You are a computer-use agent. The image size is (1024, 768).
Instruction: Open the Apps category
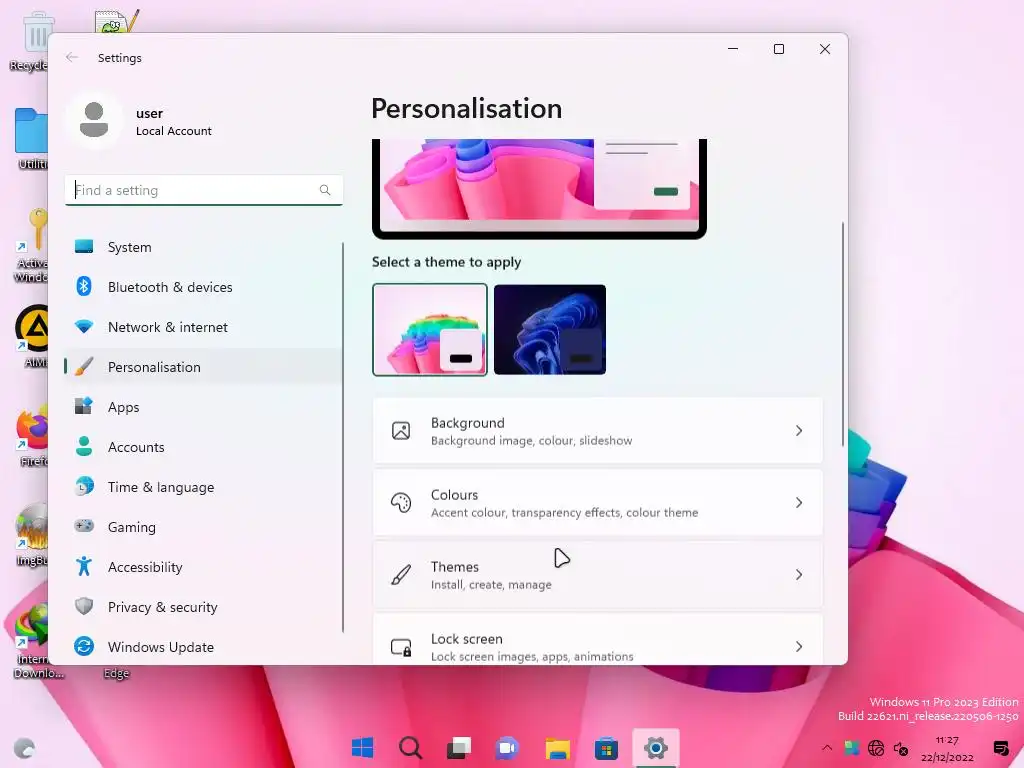pos(203,407)
